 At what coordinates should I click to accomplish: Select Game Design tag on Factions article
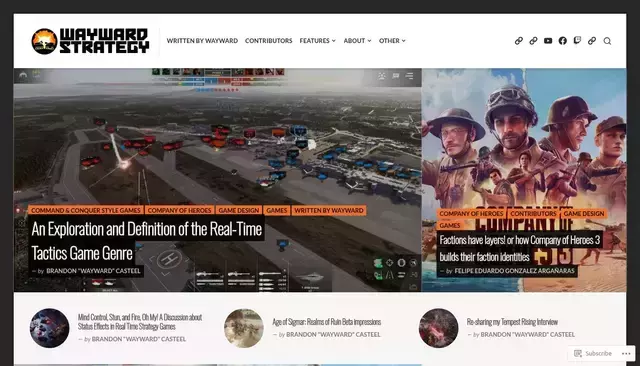point(583,213)
